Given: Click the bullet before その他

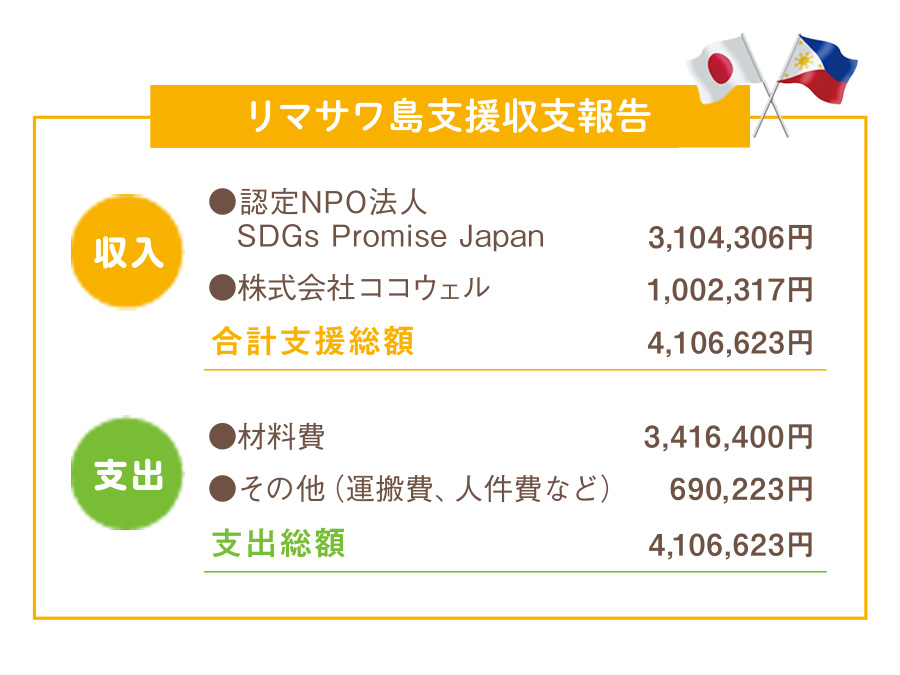Looking at the screenshot, I should 222,489.
